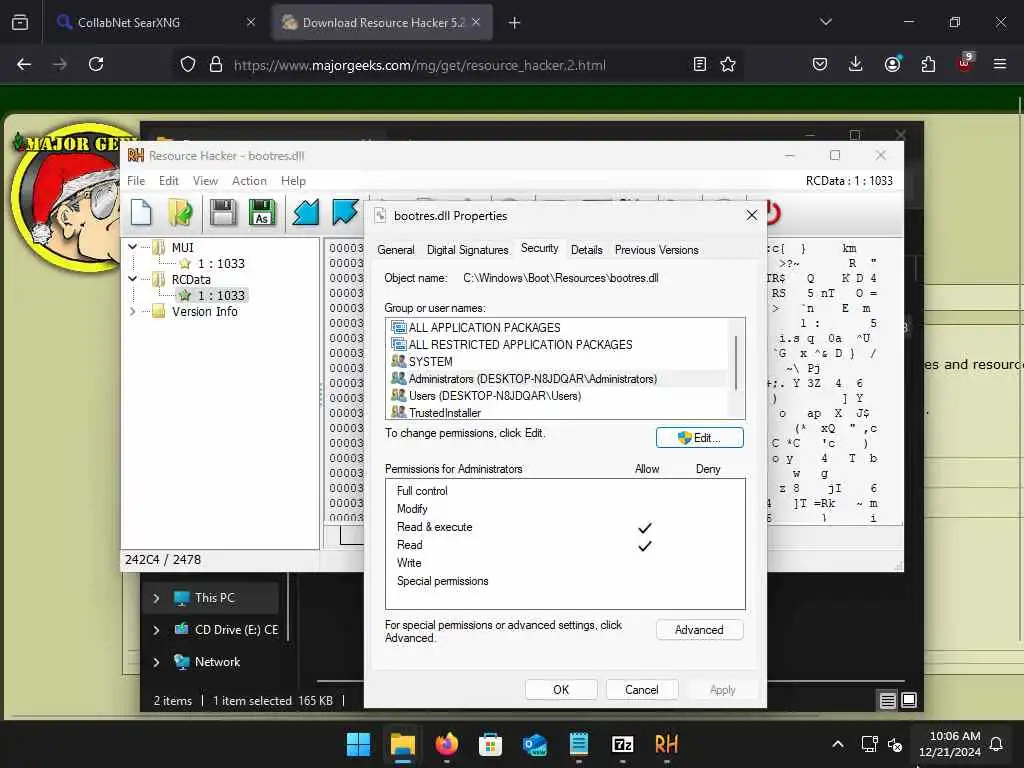Open a new browser tab
Viewport: 1024px width, 768px height.
coord(515,23)
